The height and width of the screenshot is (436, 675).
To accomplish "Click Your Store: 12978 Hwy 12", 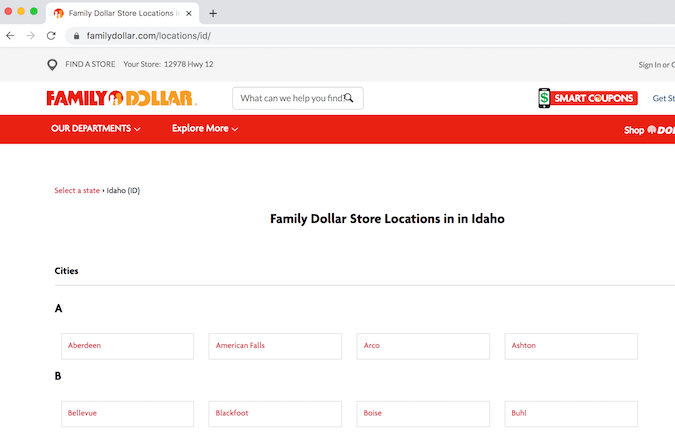I will (168, 64).
